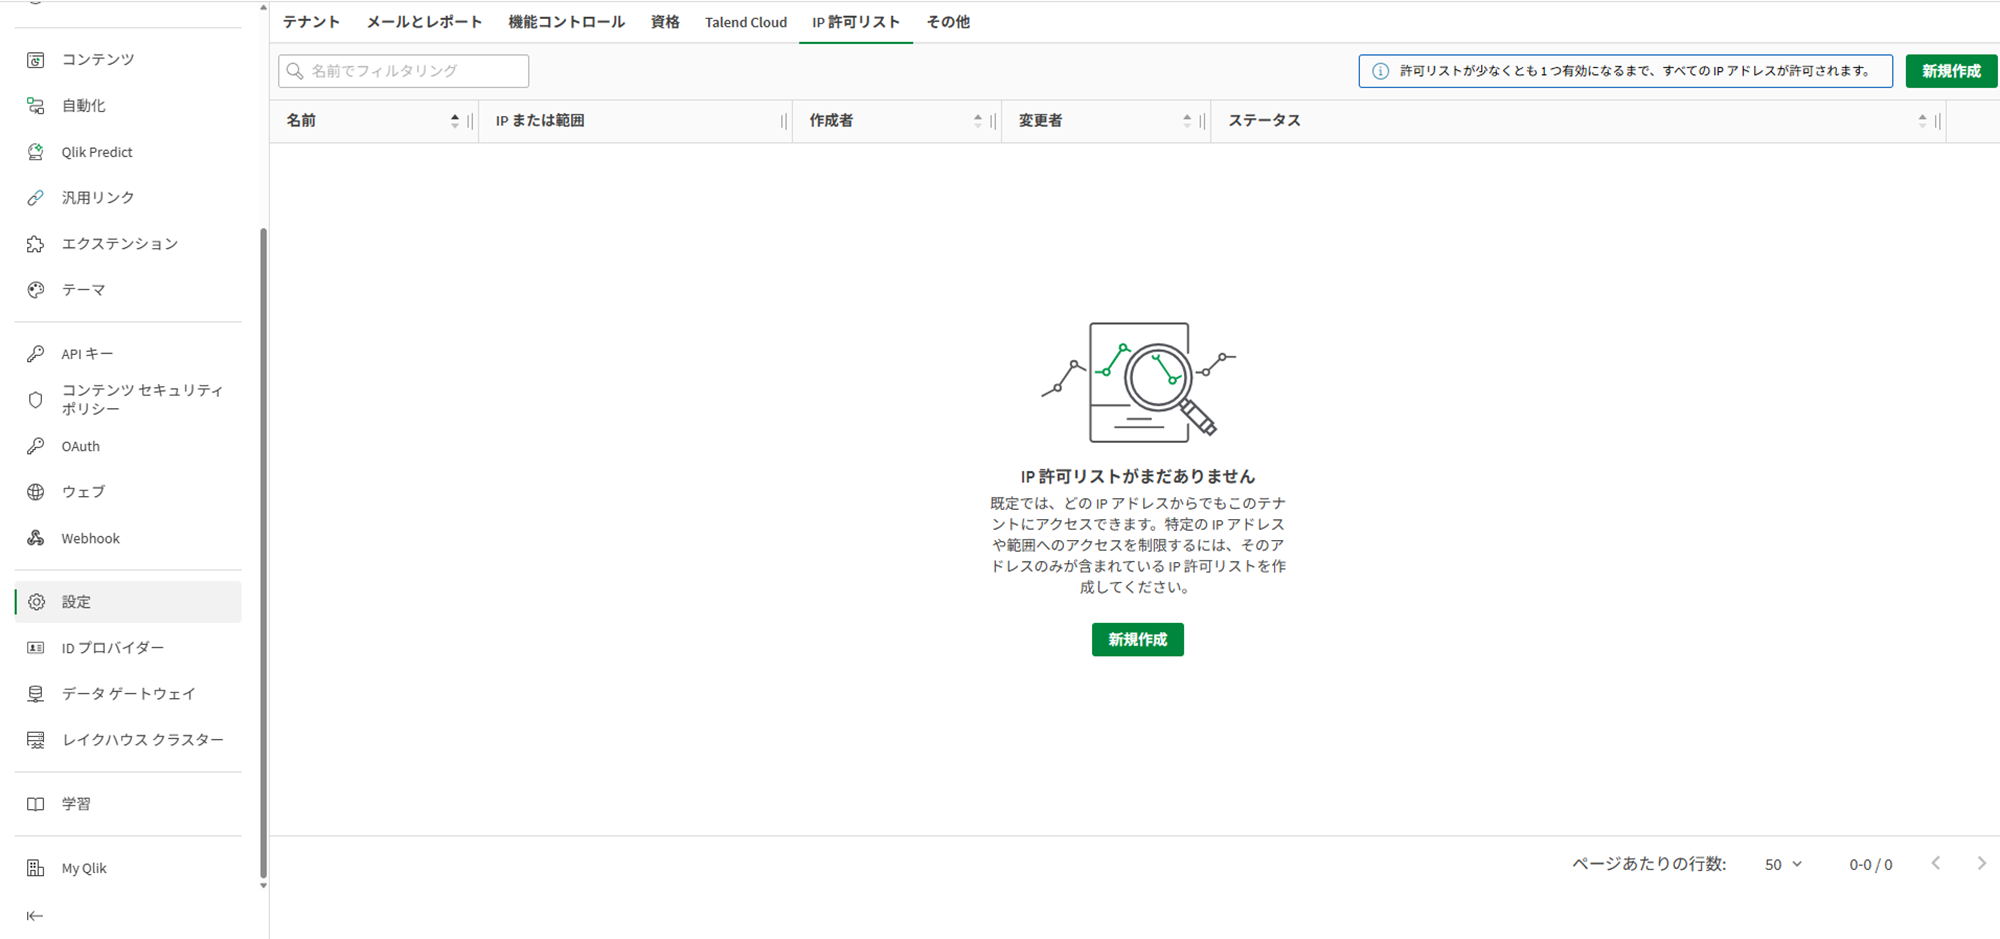Click the name filter search field

[404, 71]
